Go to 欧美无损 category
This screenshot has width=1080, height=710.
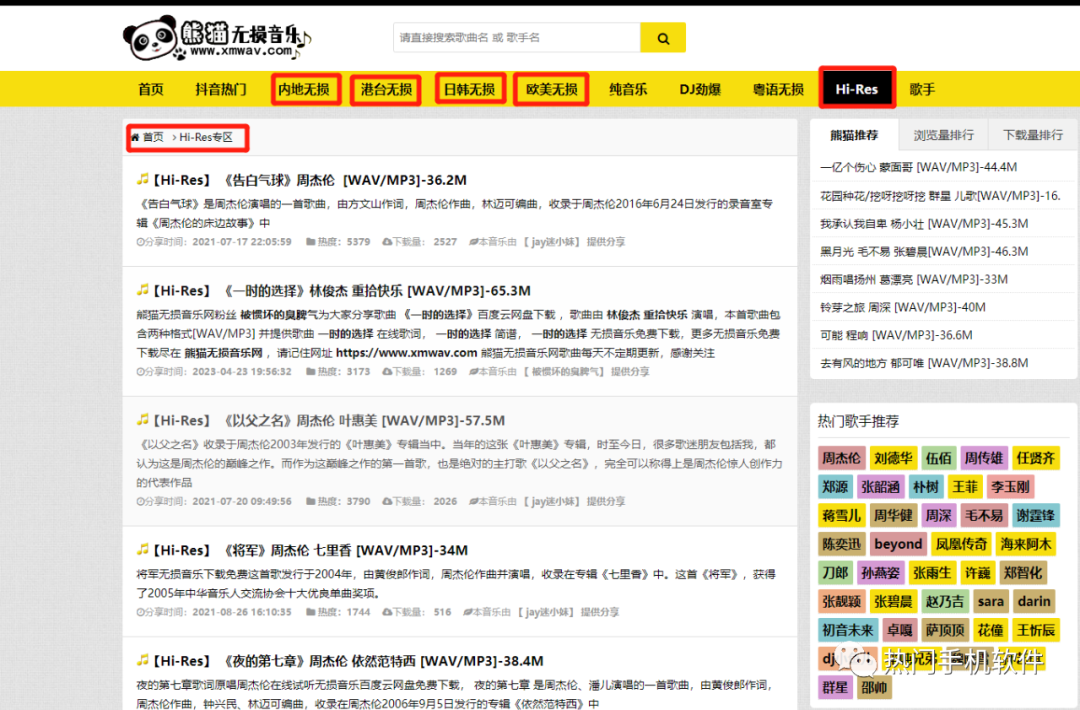pos(552,89)
